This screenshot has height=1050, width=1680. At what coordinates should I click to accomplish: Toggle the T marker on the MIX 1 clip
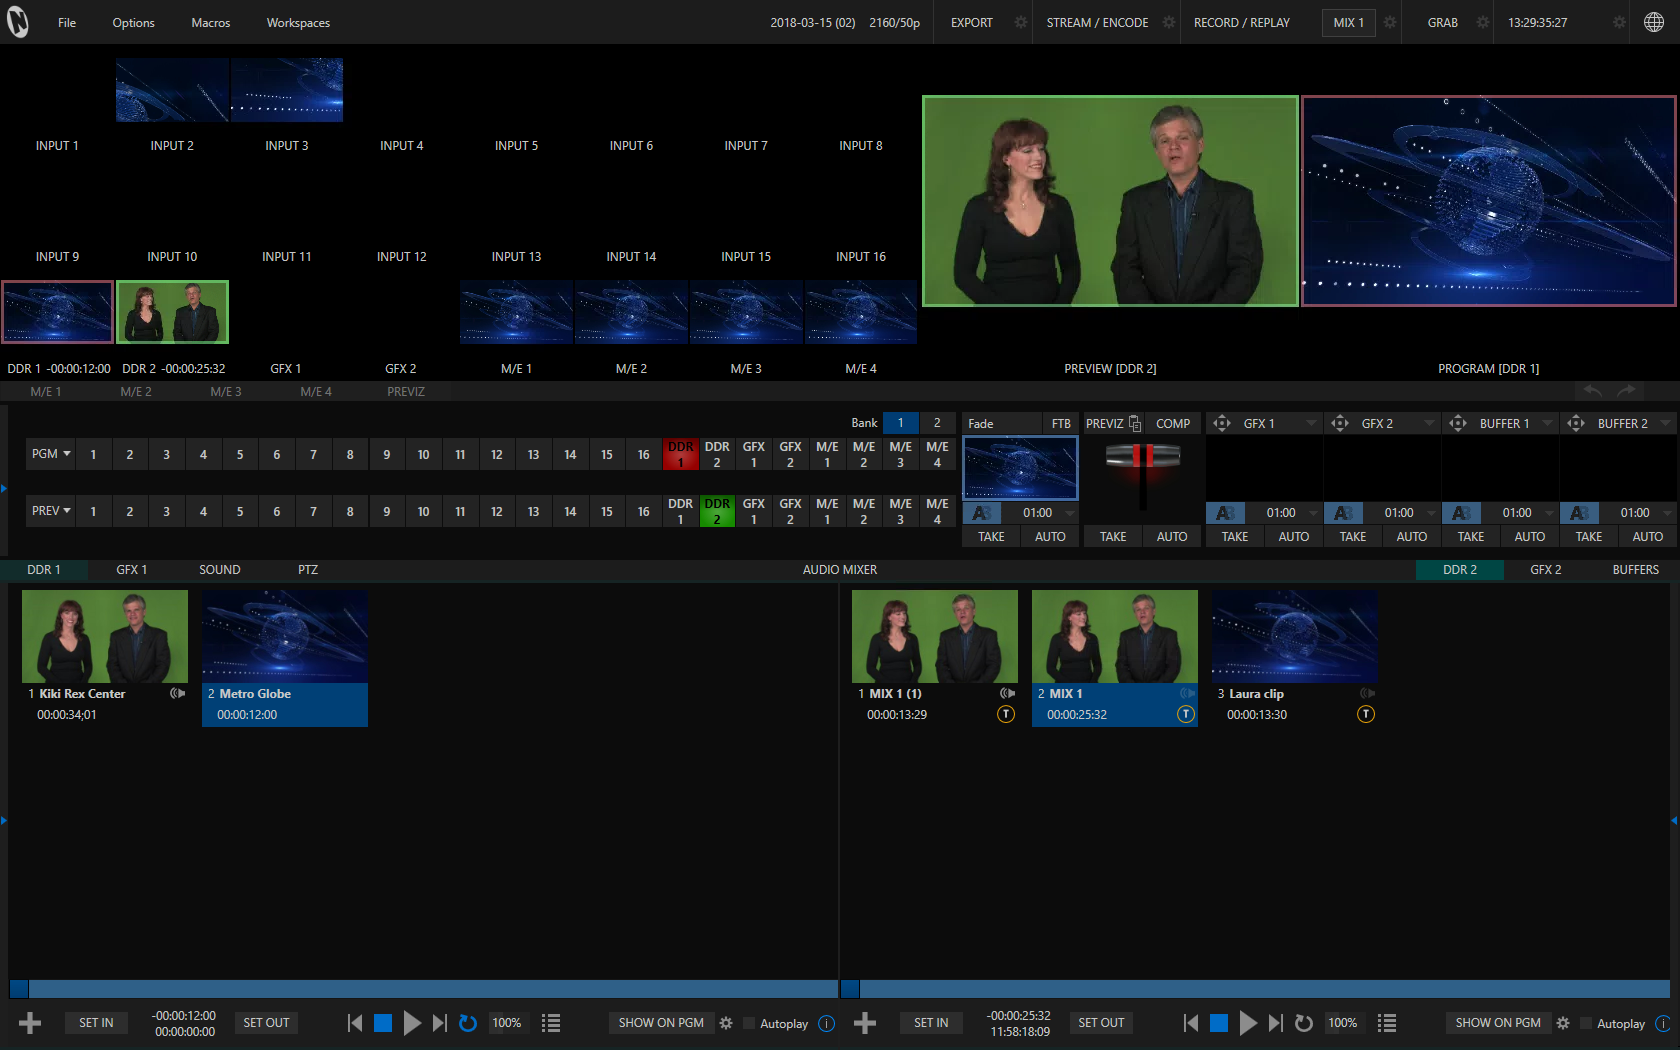pos(1185,714)
